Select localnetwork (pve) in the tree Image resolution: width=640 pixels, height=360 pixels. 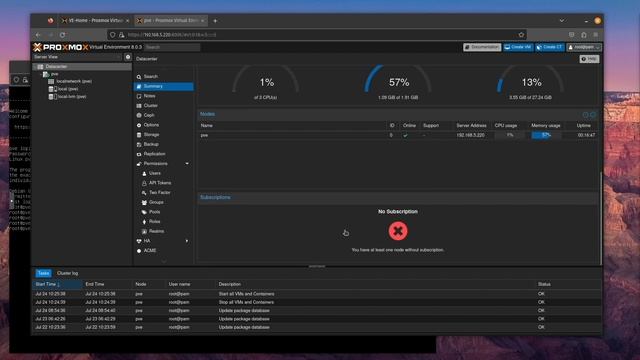(73, 82)
